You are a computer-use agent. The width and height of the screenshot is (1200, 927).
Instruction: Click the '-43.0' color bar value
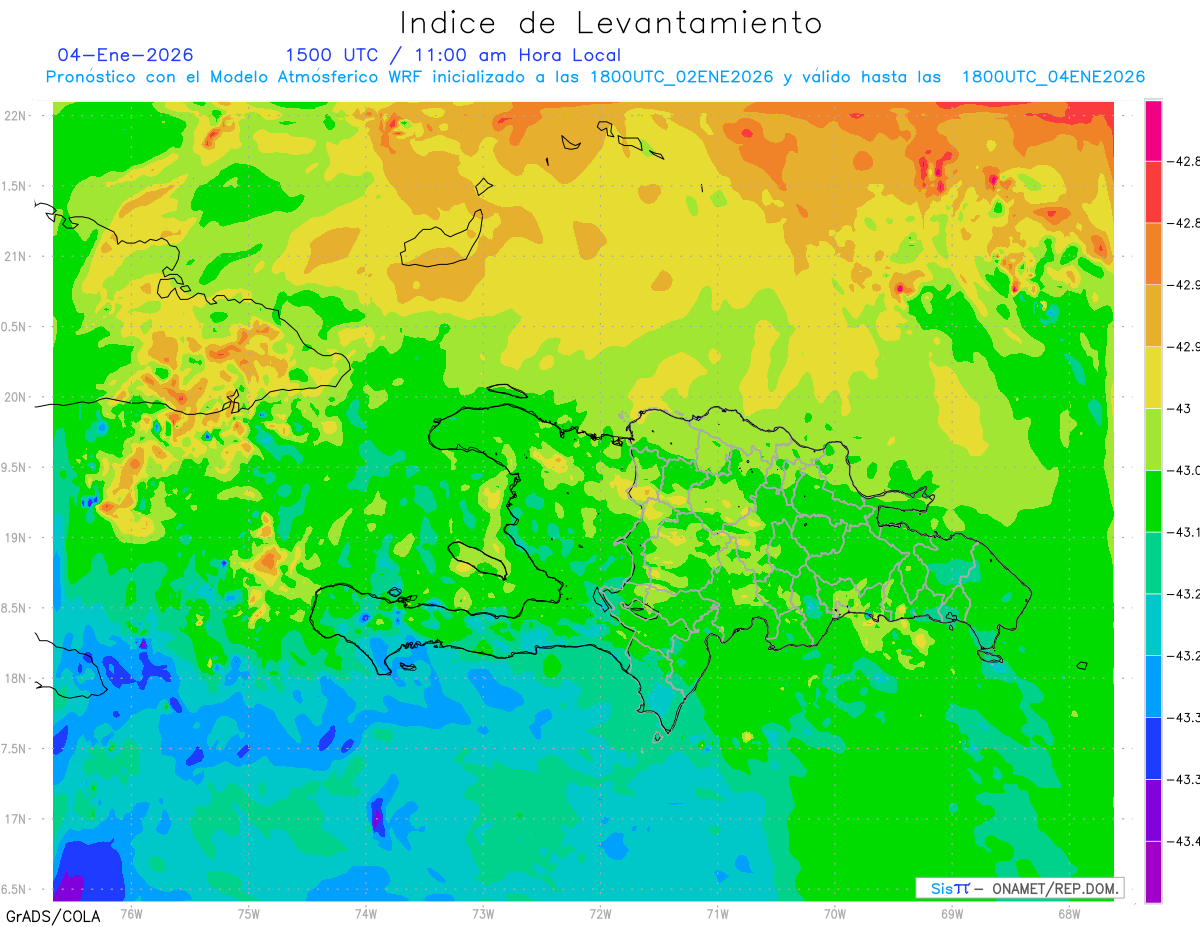tap(1186, 470)
